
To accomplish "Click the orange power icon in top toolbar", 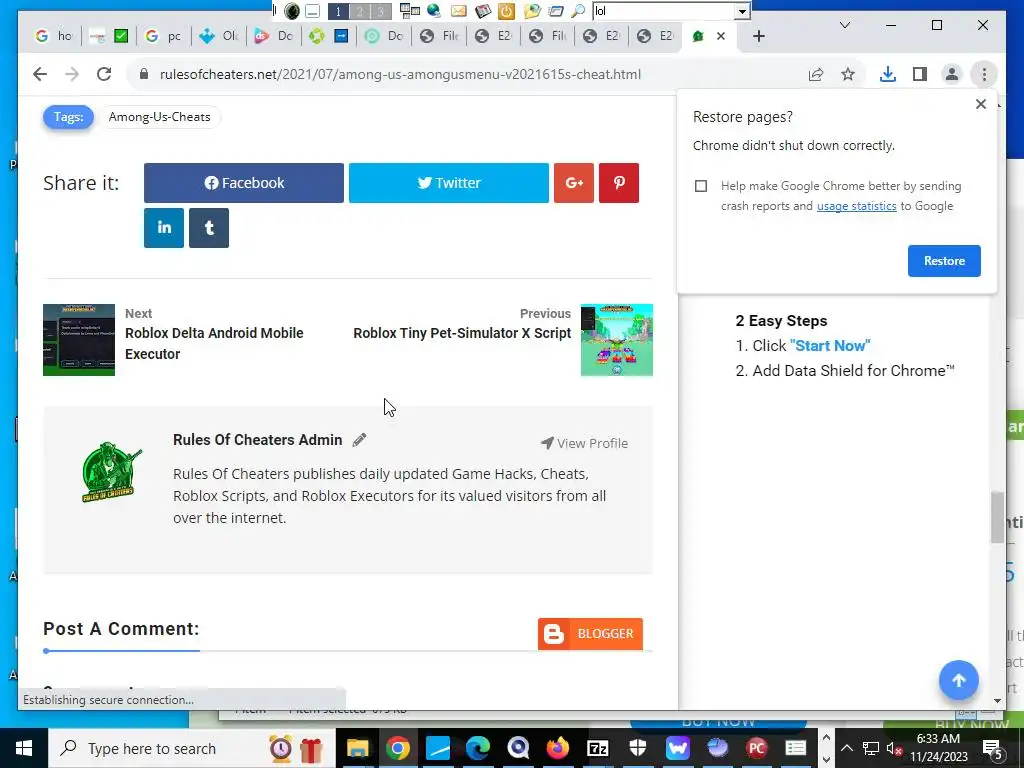I will point(506,11).
